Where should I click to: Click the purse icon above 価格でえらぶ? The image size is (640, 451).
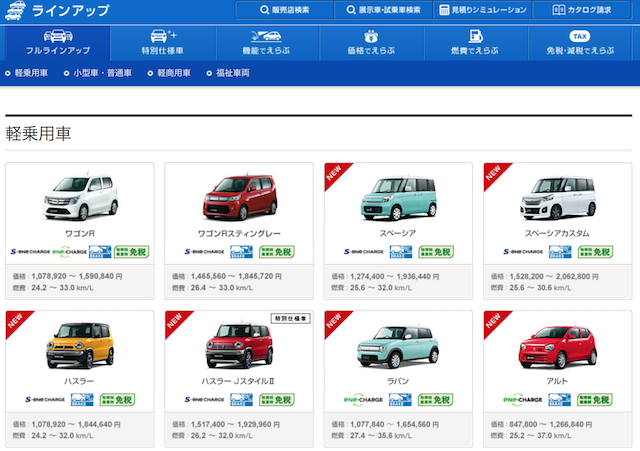point(371,36)
